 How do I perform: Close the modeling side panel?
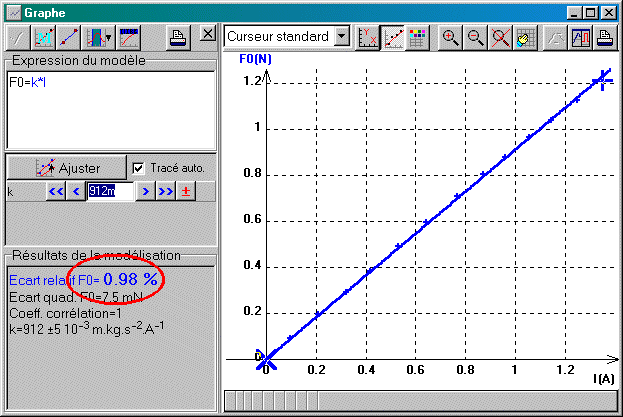pyautogui.click(x=206, y=34)
